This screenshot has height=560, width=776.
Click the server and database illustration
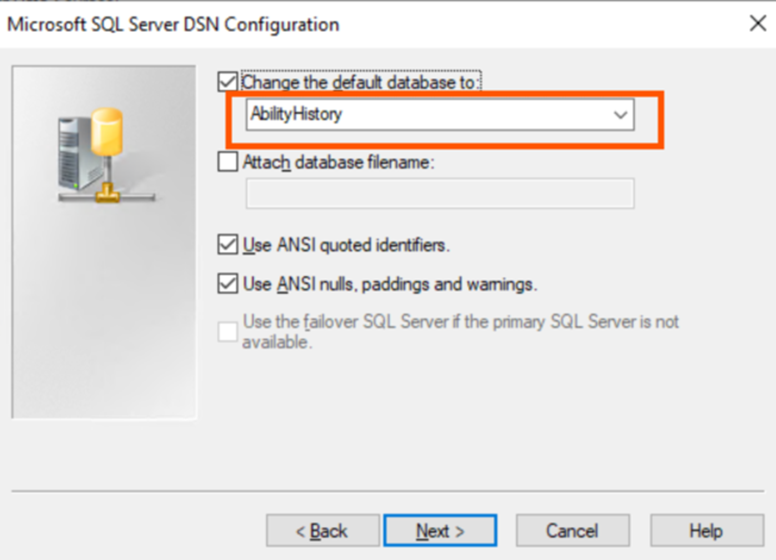[x=106, y=155]
